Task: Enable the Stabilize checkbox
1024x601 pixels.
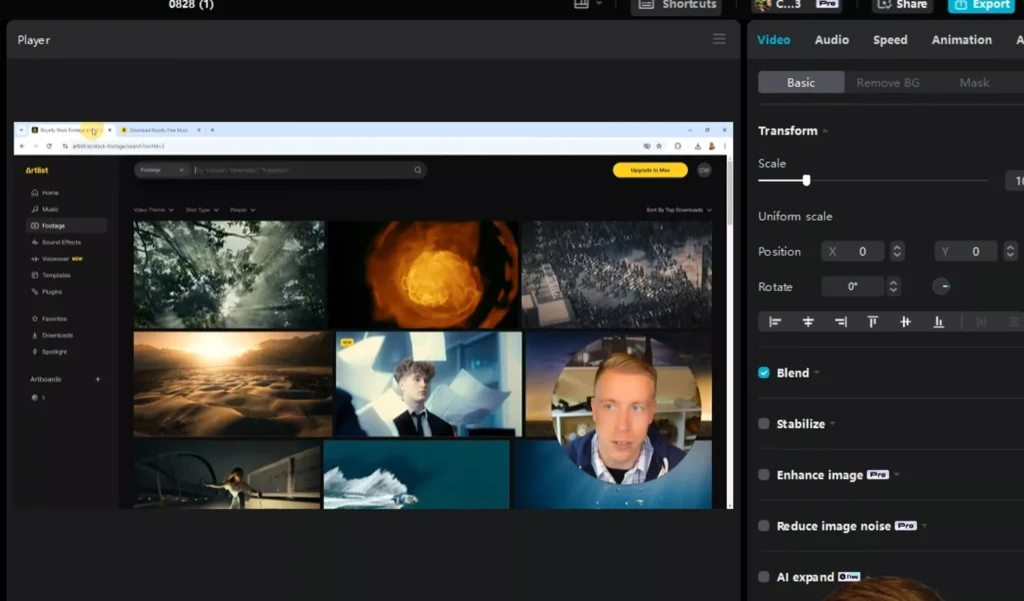Action: click(x=764, y=424)
